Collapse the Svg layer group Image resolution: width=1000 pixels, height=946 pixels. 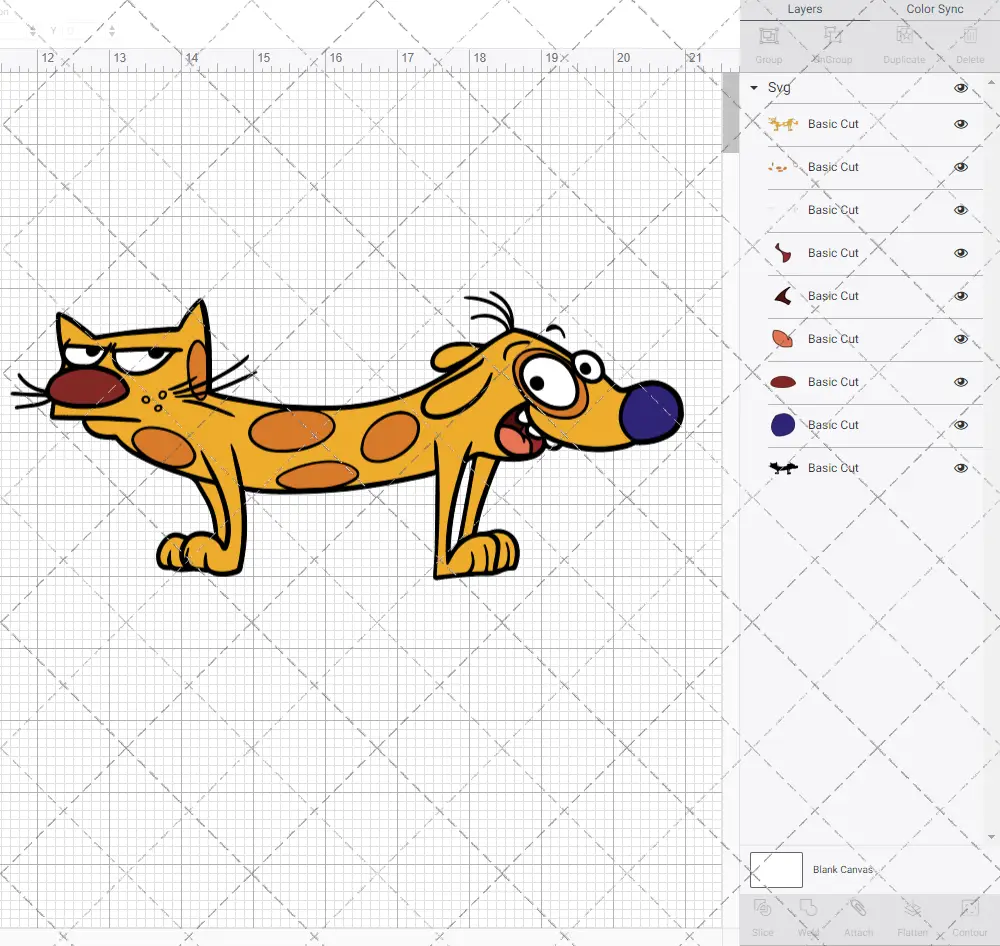(x=754, y=87)
